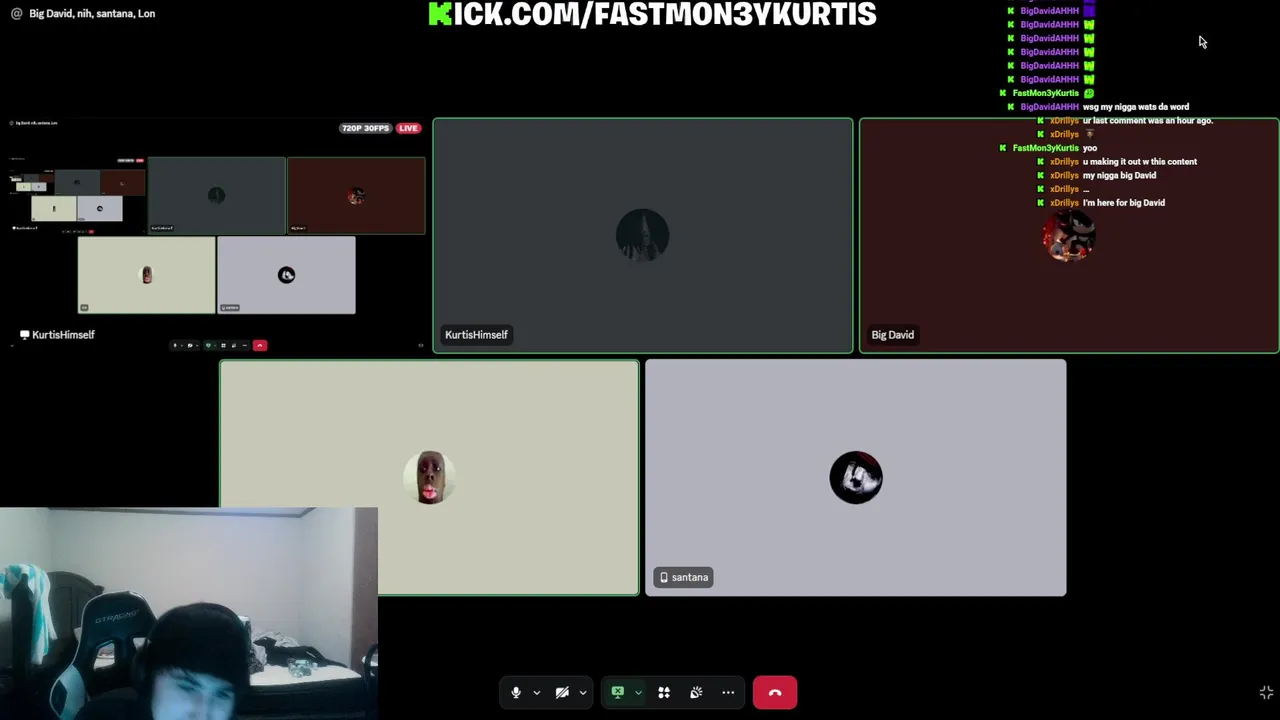Exit fullscreen using corner arrows icon
This screenshot has height=720, width=1280.
coord(1266,692)
